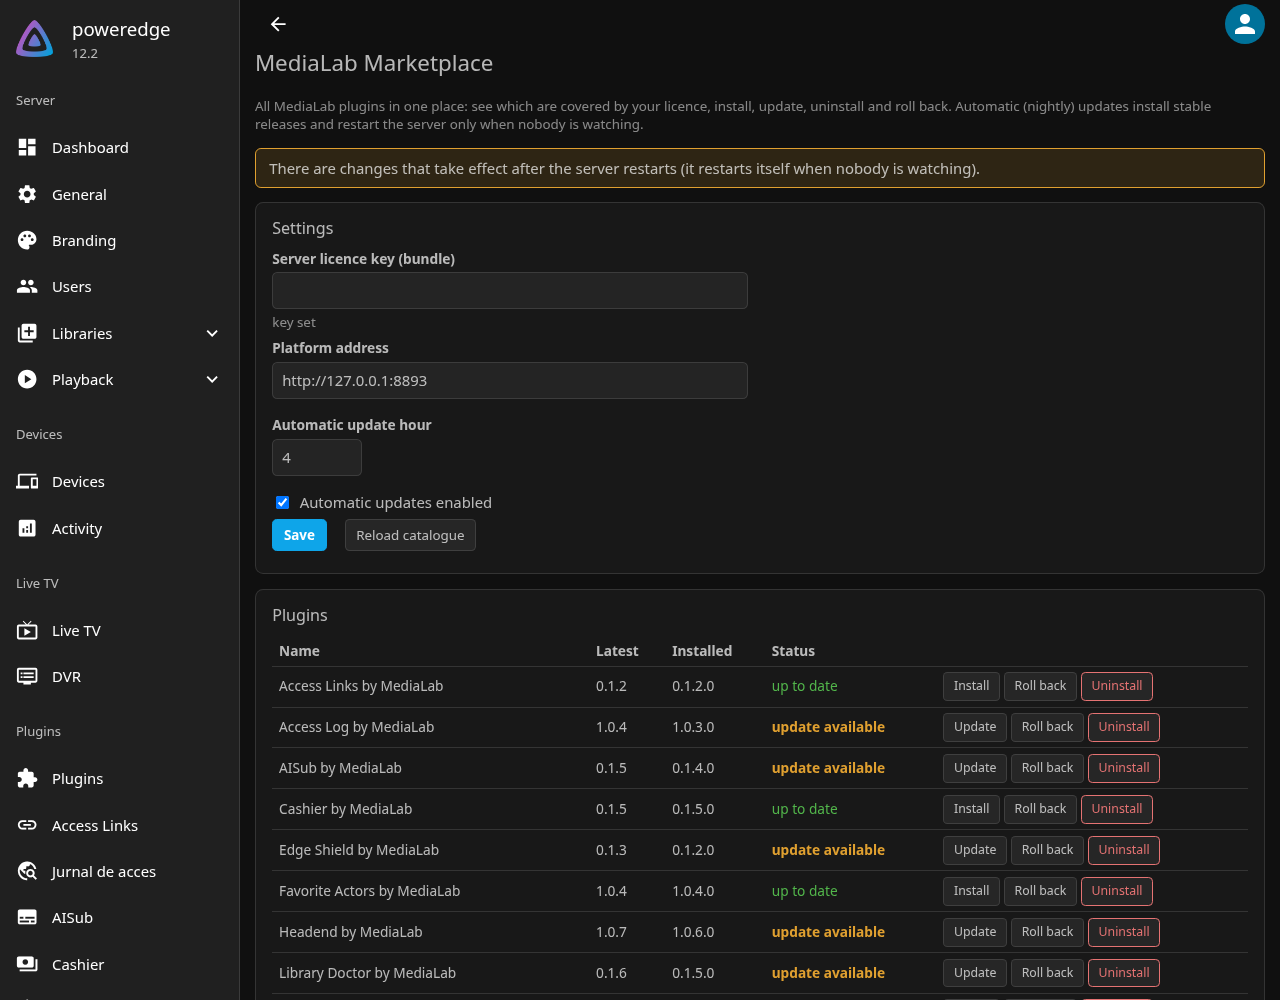Reload the plugin catalogue
The image size is (1280, 1000).
click(410, 535)
